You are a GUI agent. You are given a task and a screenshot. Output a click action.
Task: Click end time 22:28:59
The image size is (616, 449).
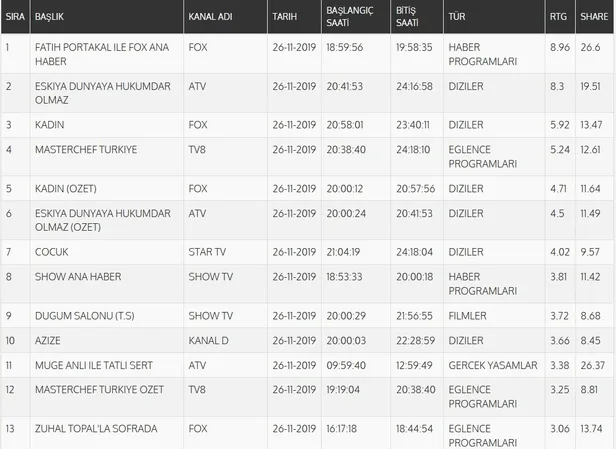(x=415, y=341)
